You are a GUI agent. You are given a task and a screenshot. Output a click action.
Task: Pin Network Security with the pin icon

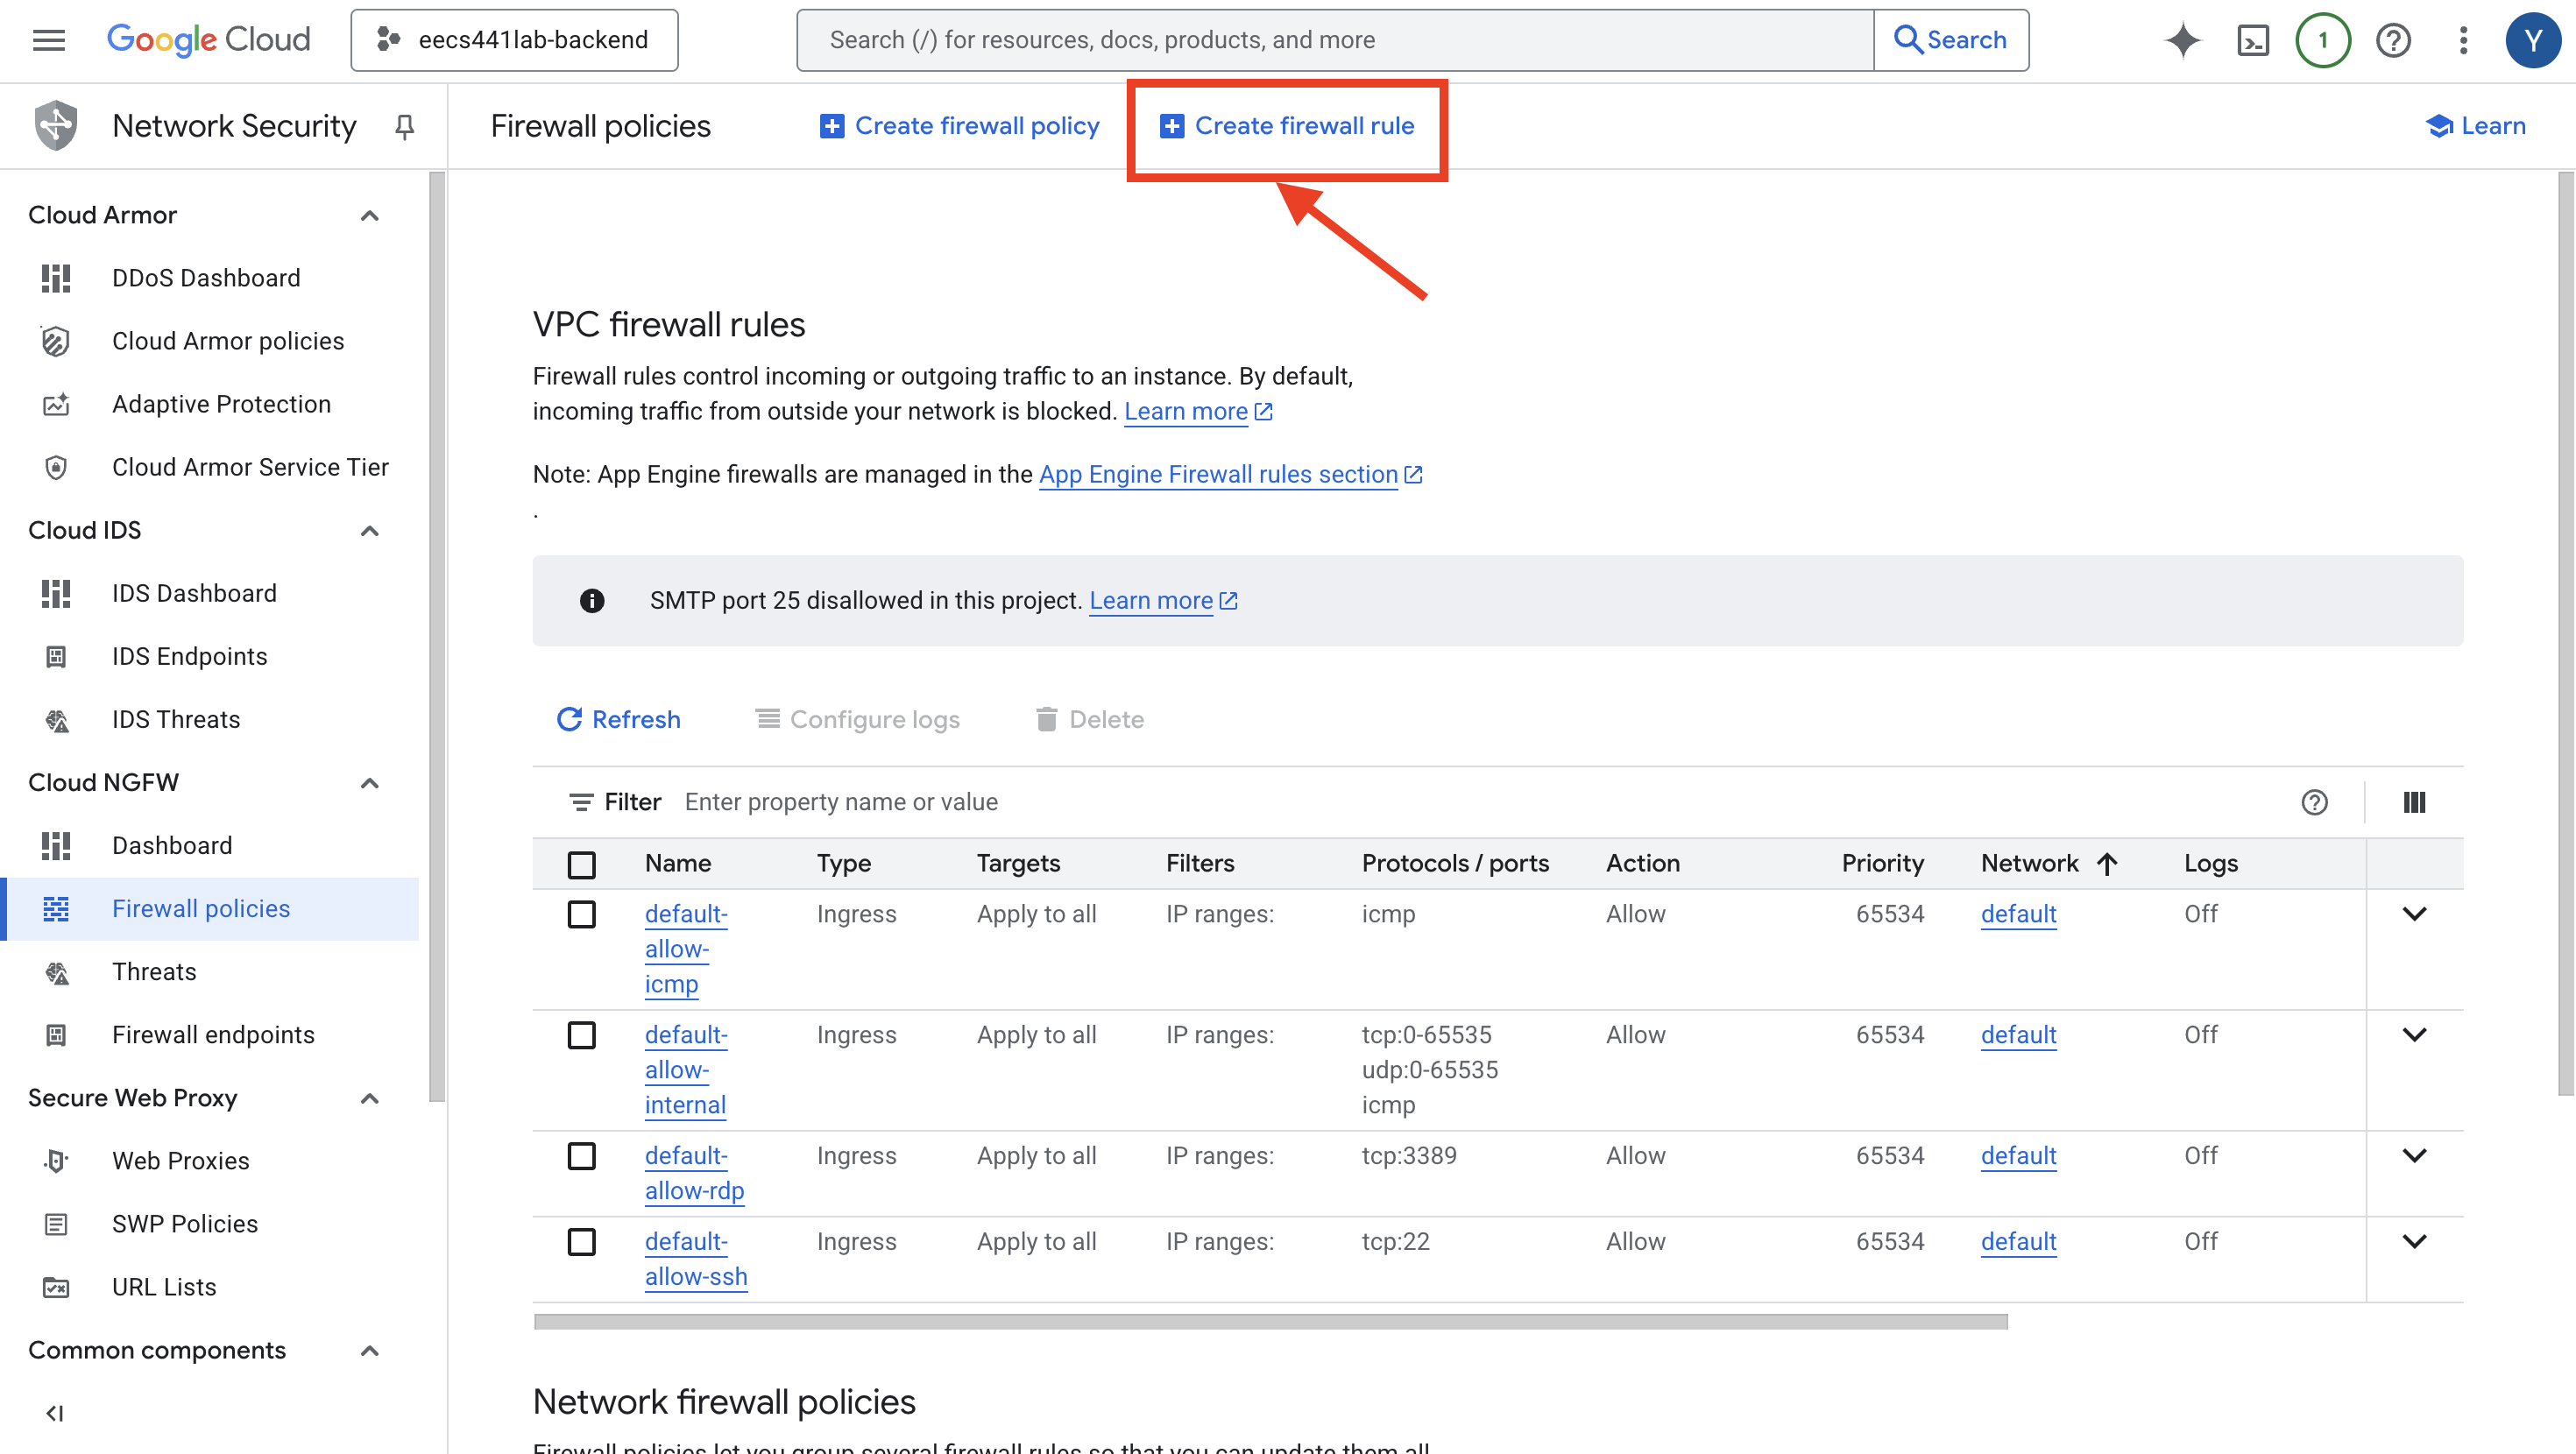[404, 126]
